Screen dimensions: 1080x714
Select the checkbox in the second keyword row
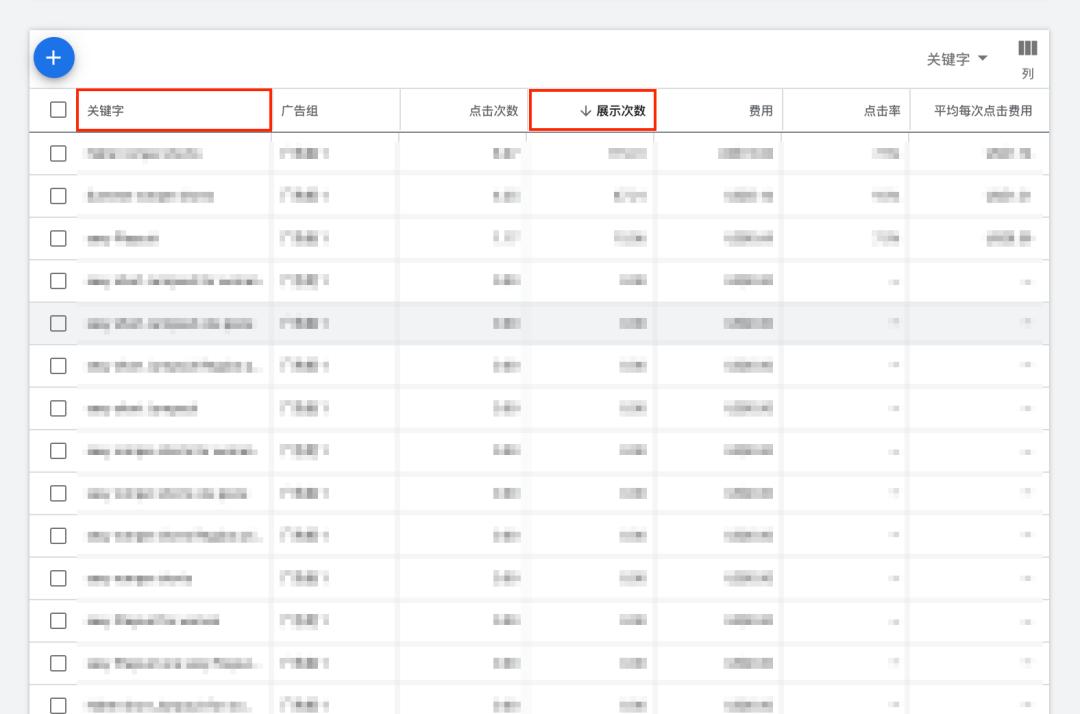(x=58, y=196)
